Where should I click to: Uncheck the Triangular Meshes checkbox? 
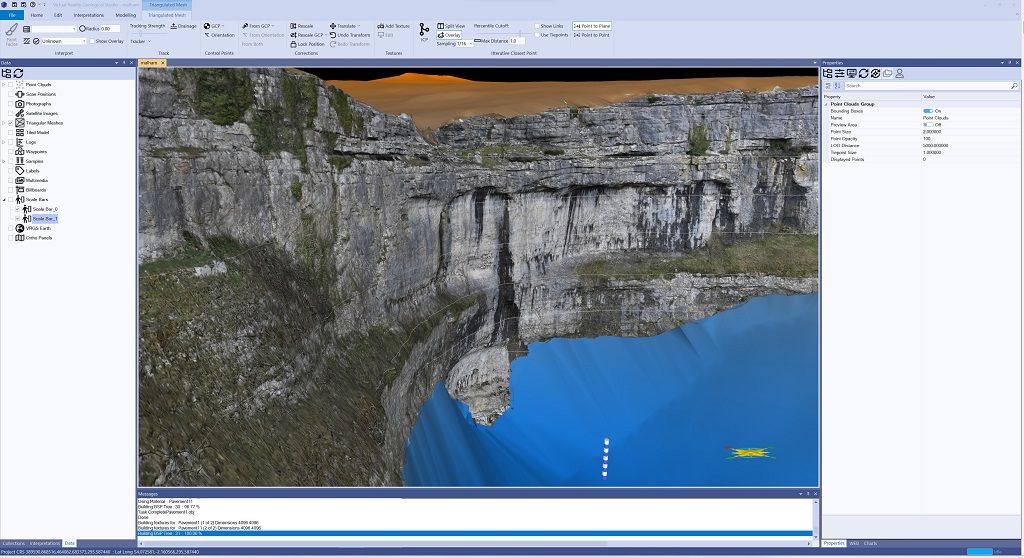[x=10, y=123]
